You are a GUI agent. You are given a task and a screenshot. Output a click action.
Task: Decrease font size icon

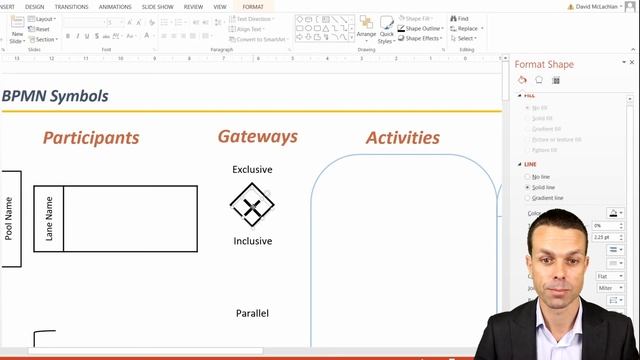pos(139,23)
